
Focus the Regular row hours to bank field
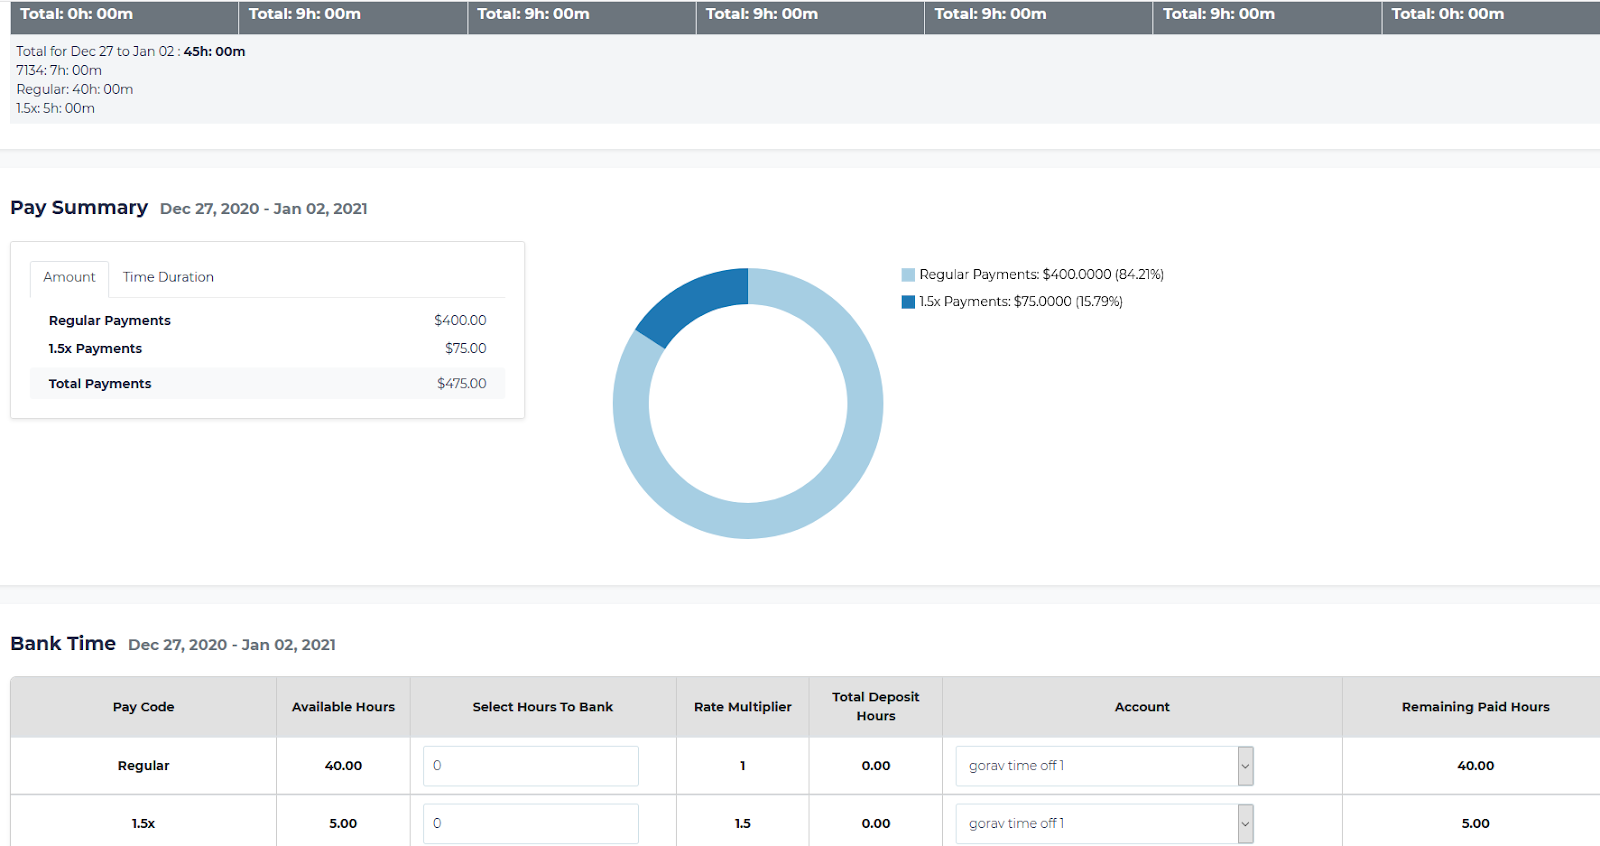[530, 766]
